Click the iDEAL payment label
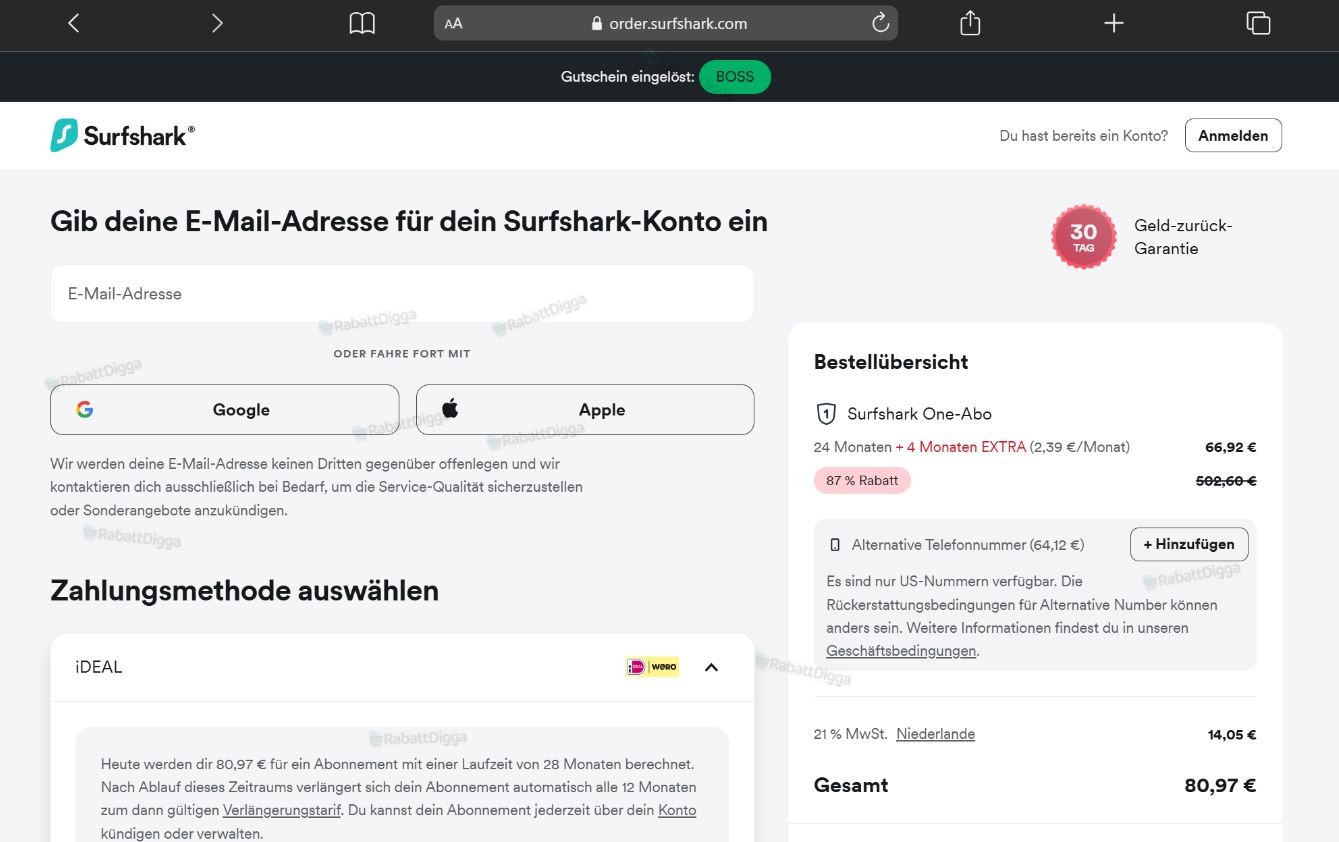The image size is (1339, 842). click(99, 667)
